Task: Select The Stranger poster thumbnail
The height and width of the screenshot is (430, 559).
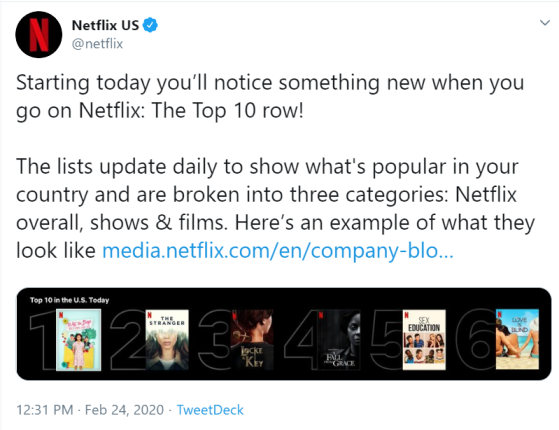Action: 167,339
